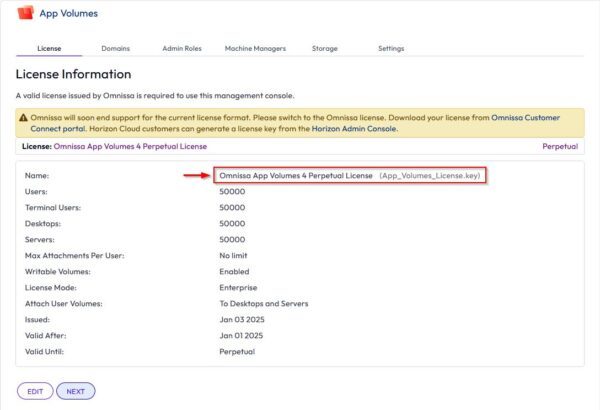Click the 'License Information' heading
This screenshot has width=600, height=410.
coord(73,74)
